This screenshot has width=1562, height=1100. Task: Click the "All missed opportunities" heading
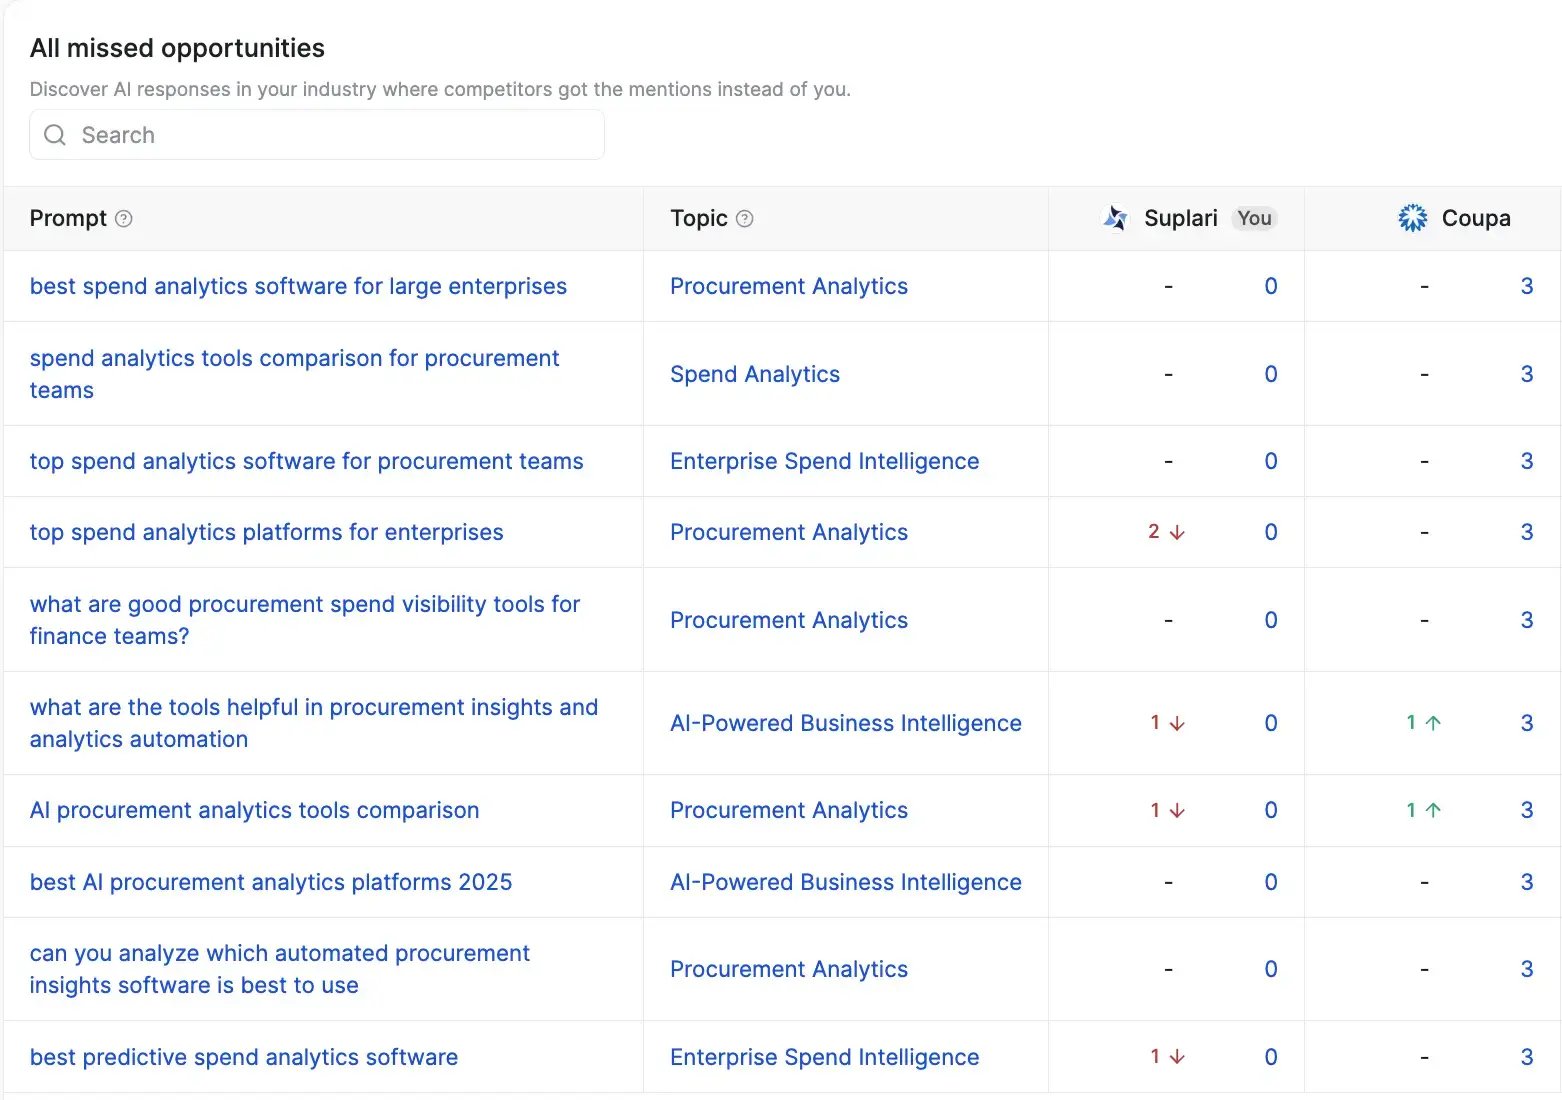pos(177,48)
